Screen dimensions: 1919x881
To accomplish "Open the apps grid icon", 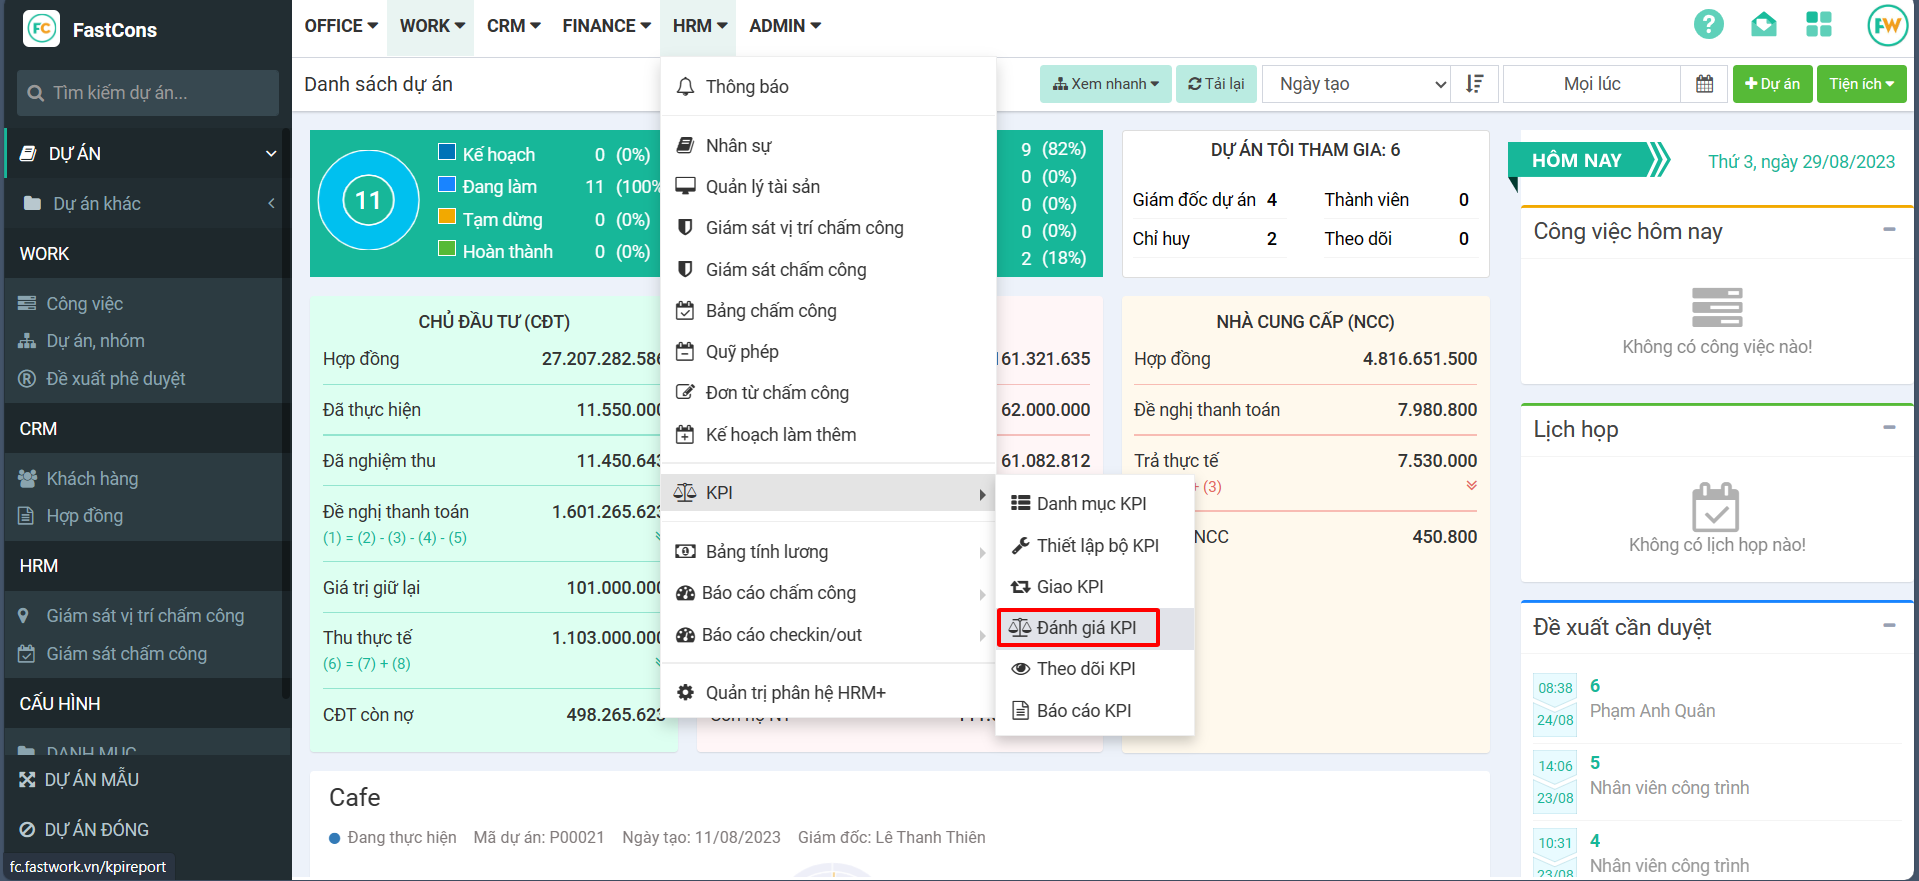I will [x=1818, y=25].
